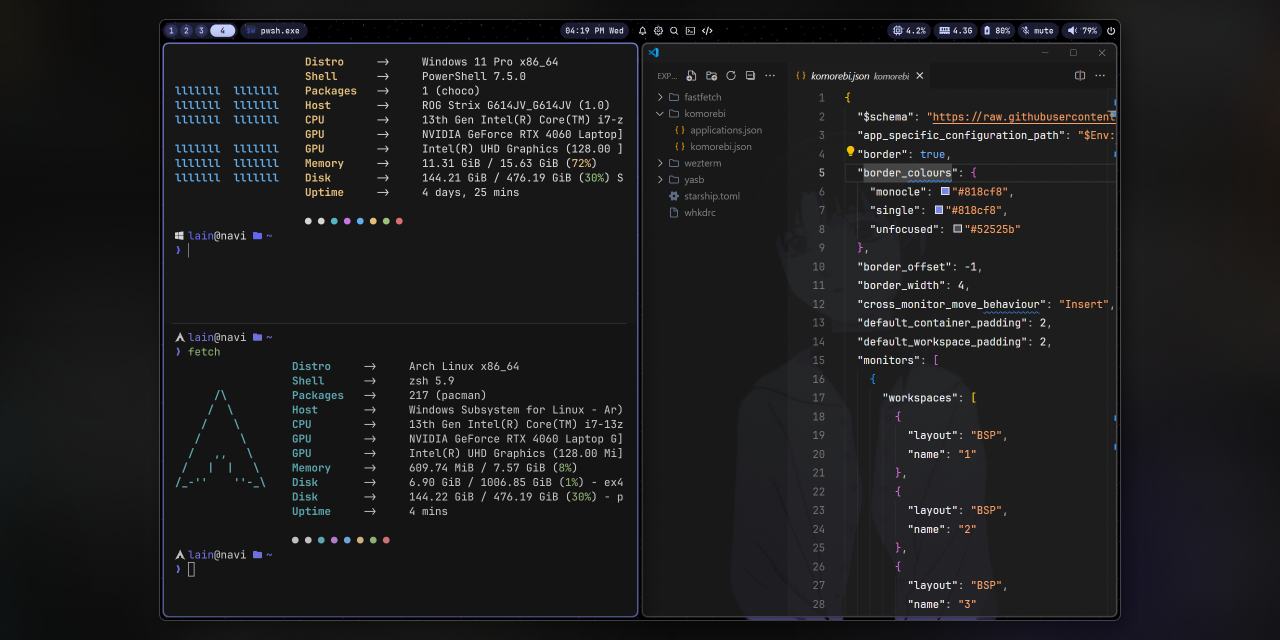Open the unfocused #52525b color swatch

(958, 229)
